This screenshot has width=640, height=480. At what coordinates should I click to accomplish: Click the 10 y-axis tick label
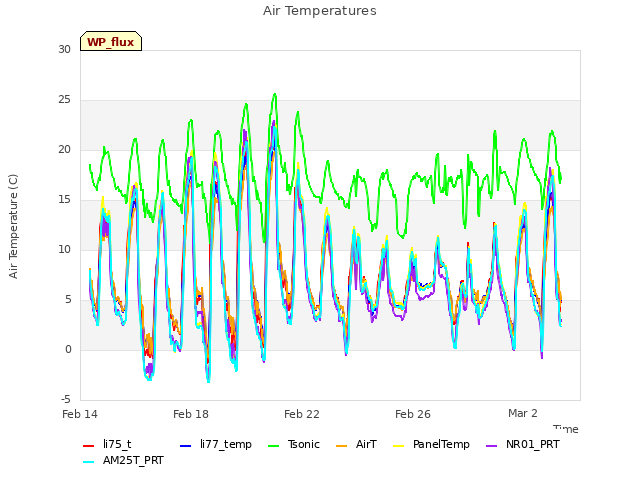point(64,249)
